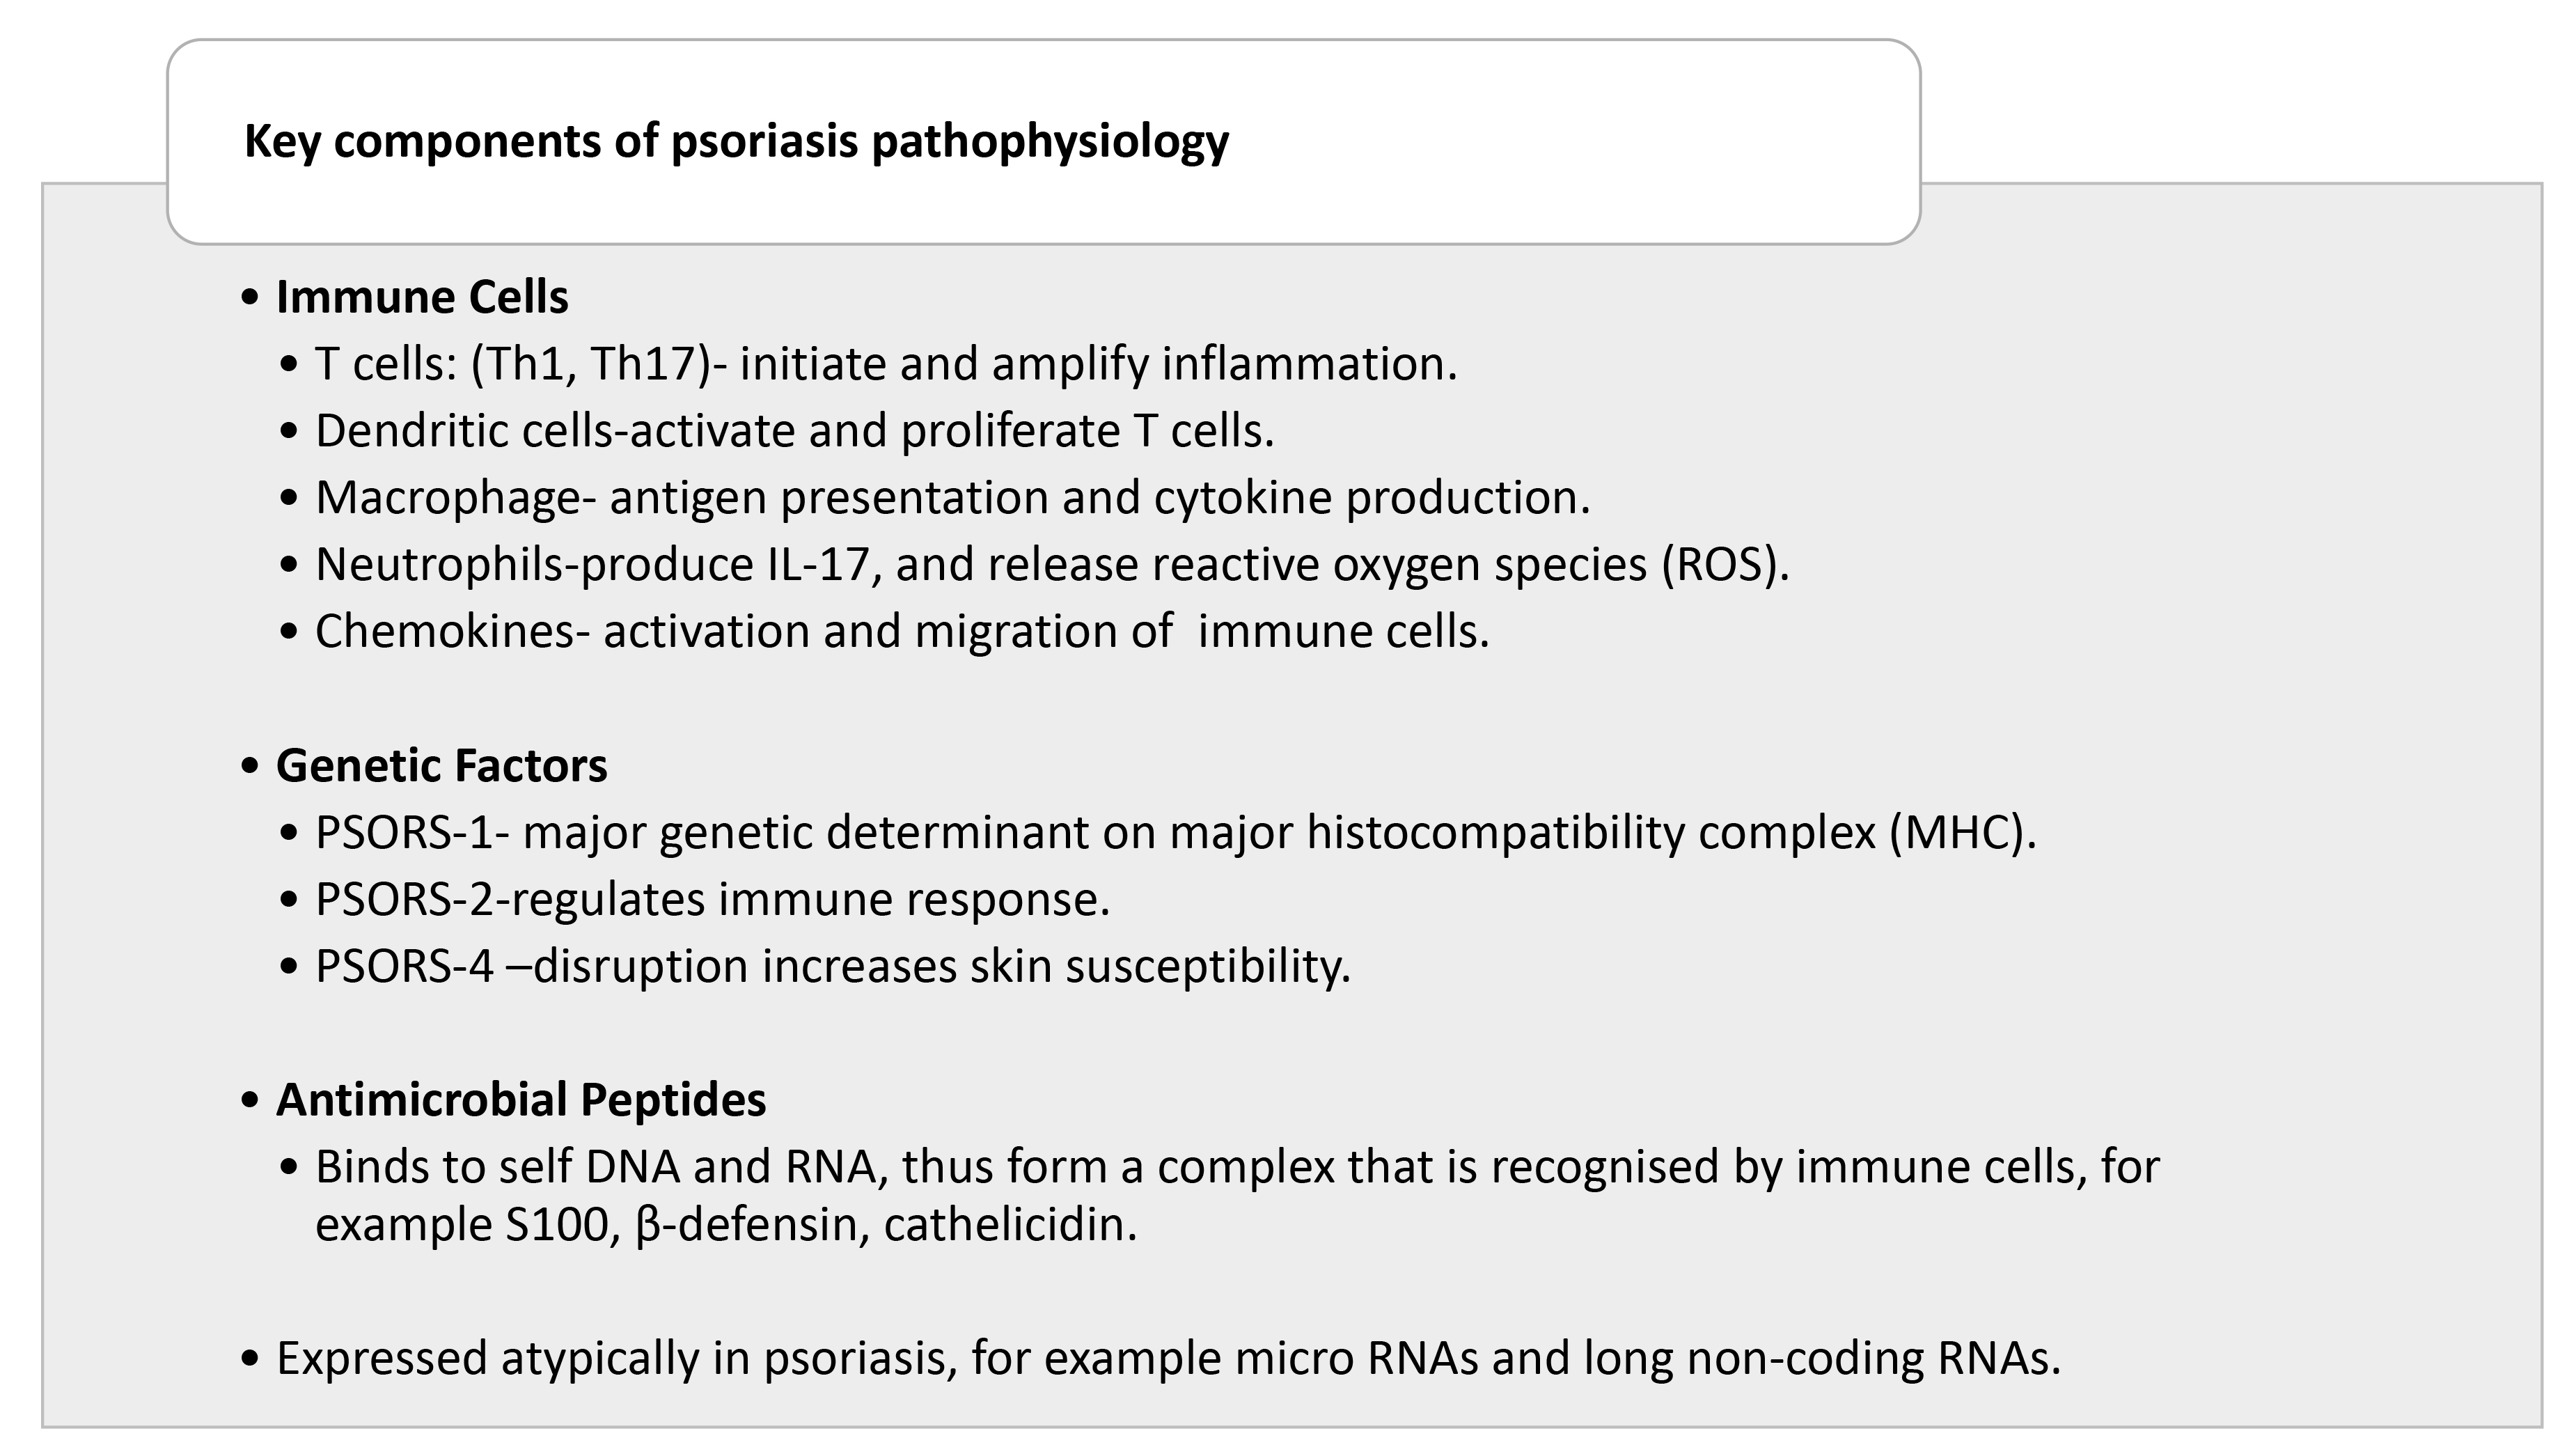The width and height of the screenshot is (2576, 1454).
Task: Click the 'PSORS-4 –disruption increases' bullet line
Action: tap(832, 967)
